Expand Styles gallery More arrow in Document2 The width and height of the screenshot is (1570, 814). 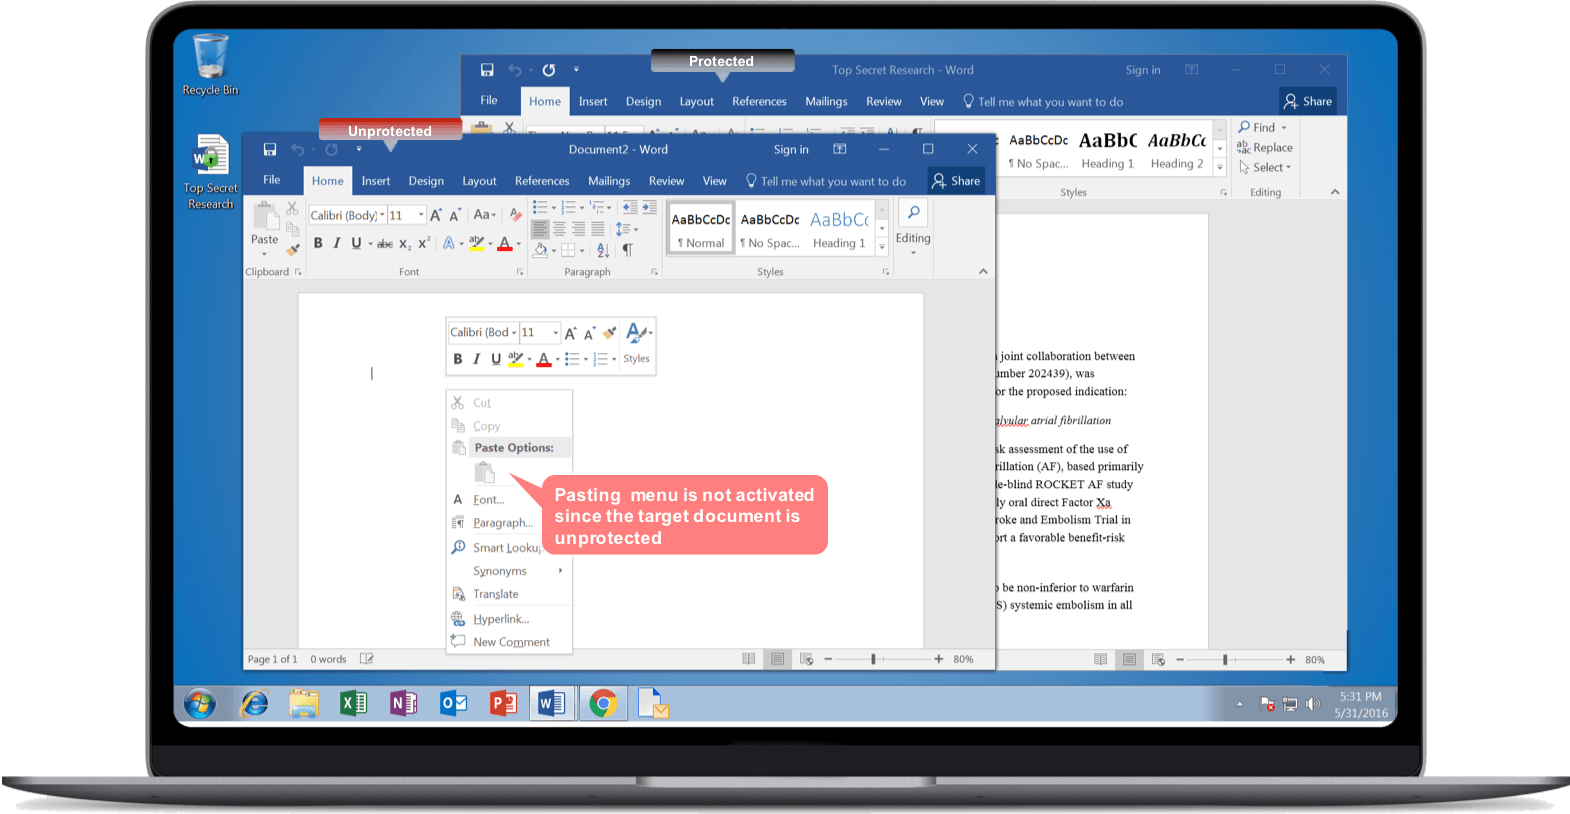[882, 247]
